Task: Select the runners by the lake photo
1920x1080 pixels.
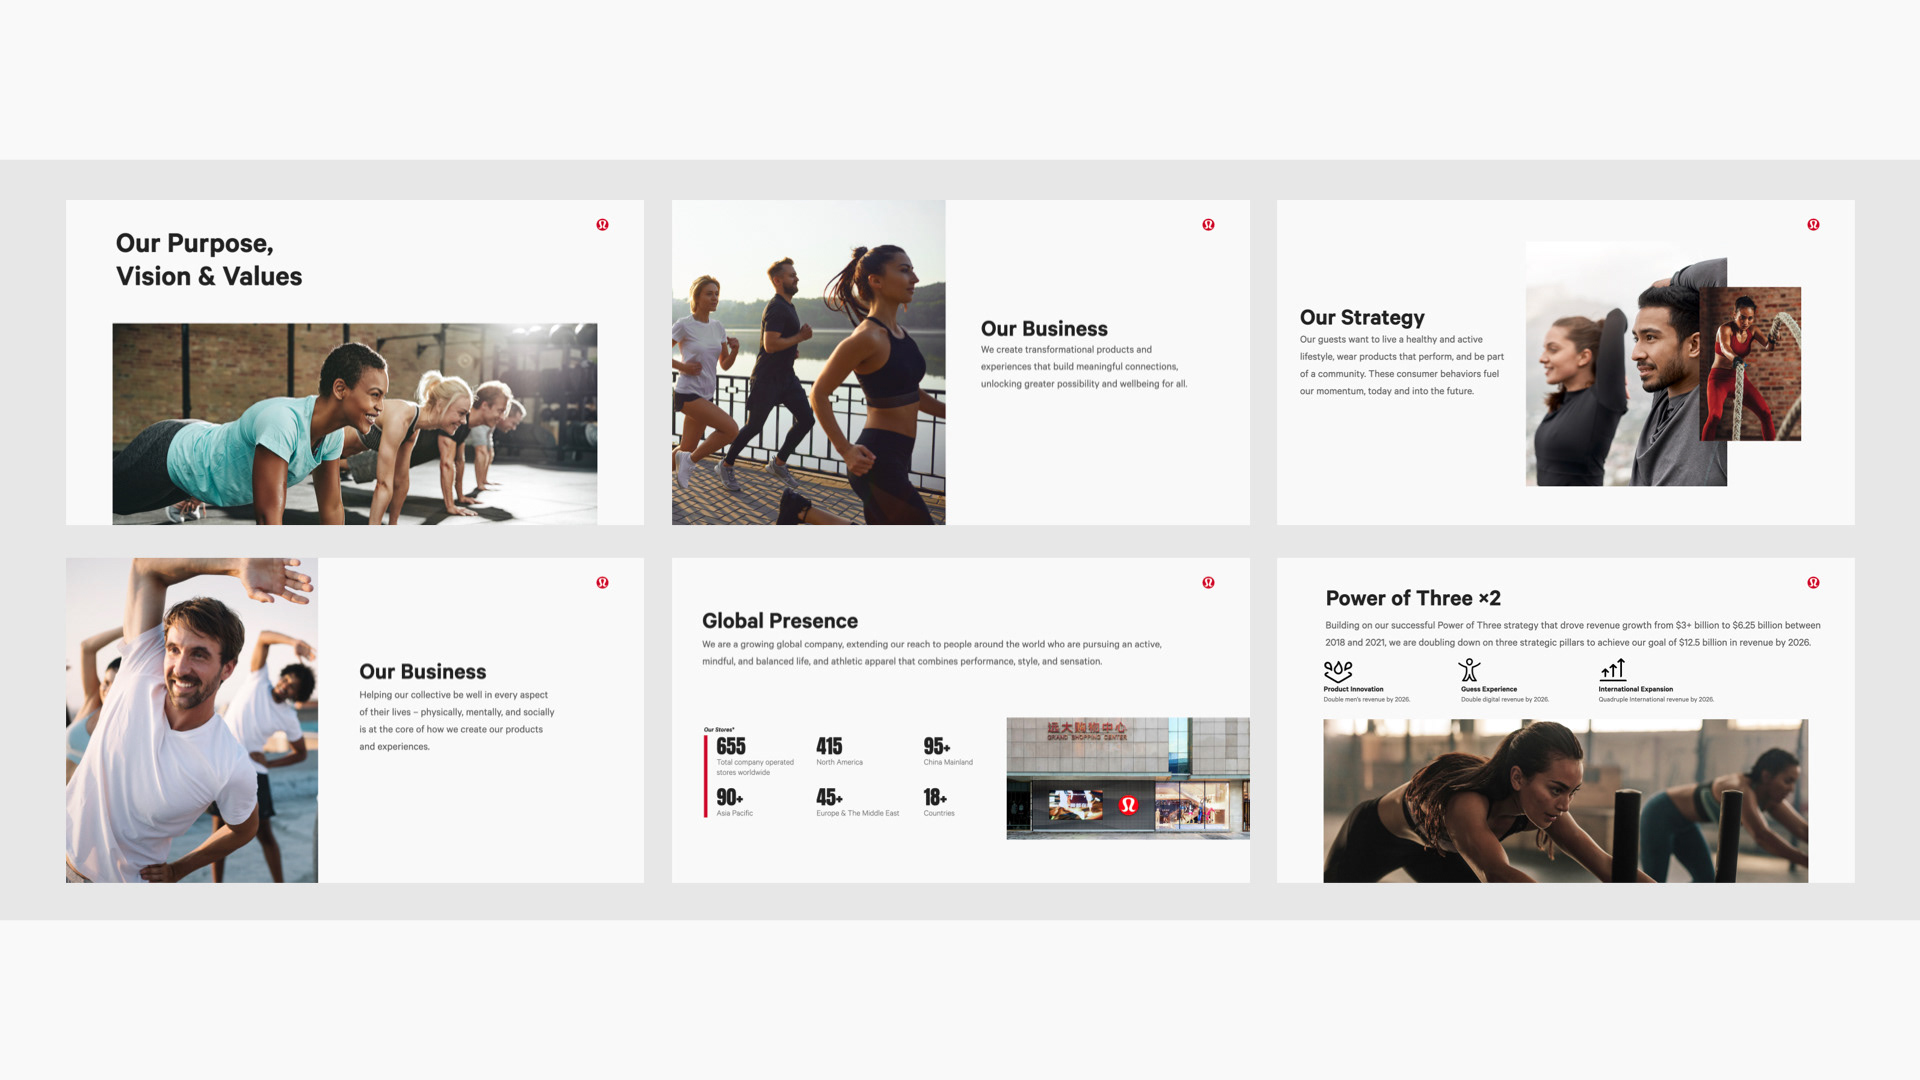Action: [x=808, y=362]
